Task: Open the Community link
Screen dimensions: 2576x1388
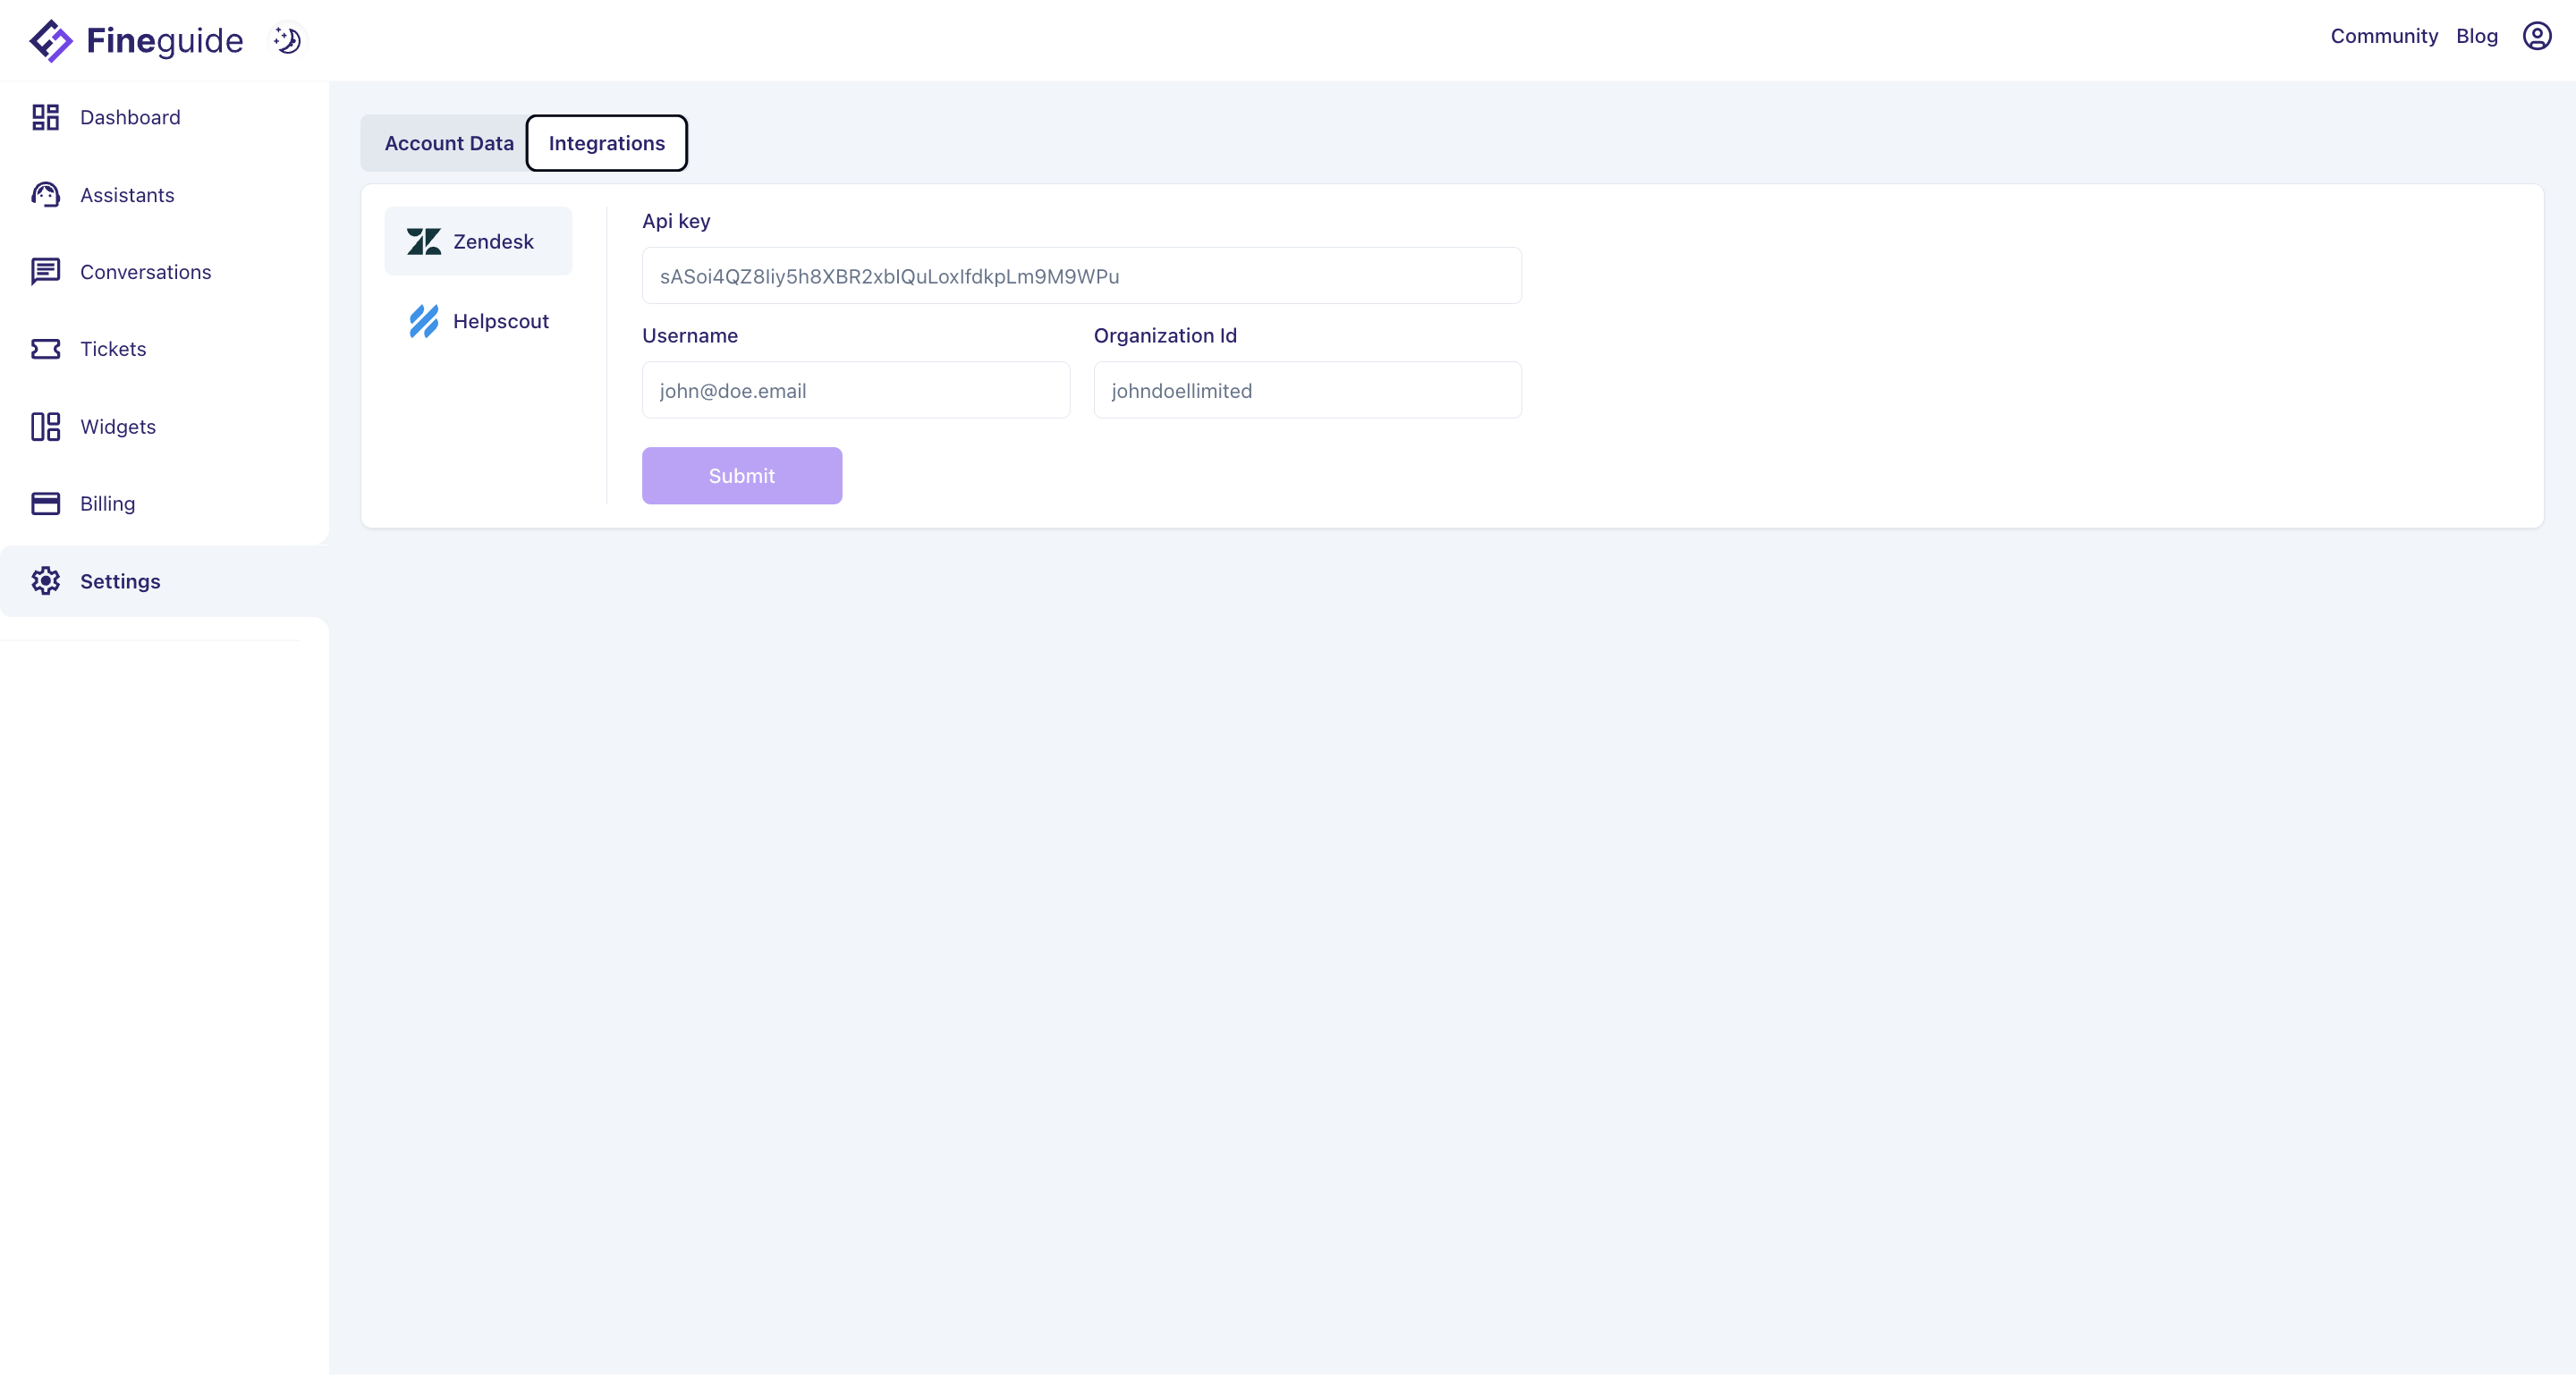Action: (x=2384, y=36)
